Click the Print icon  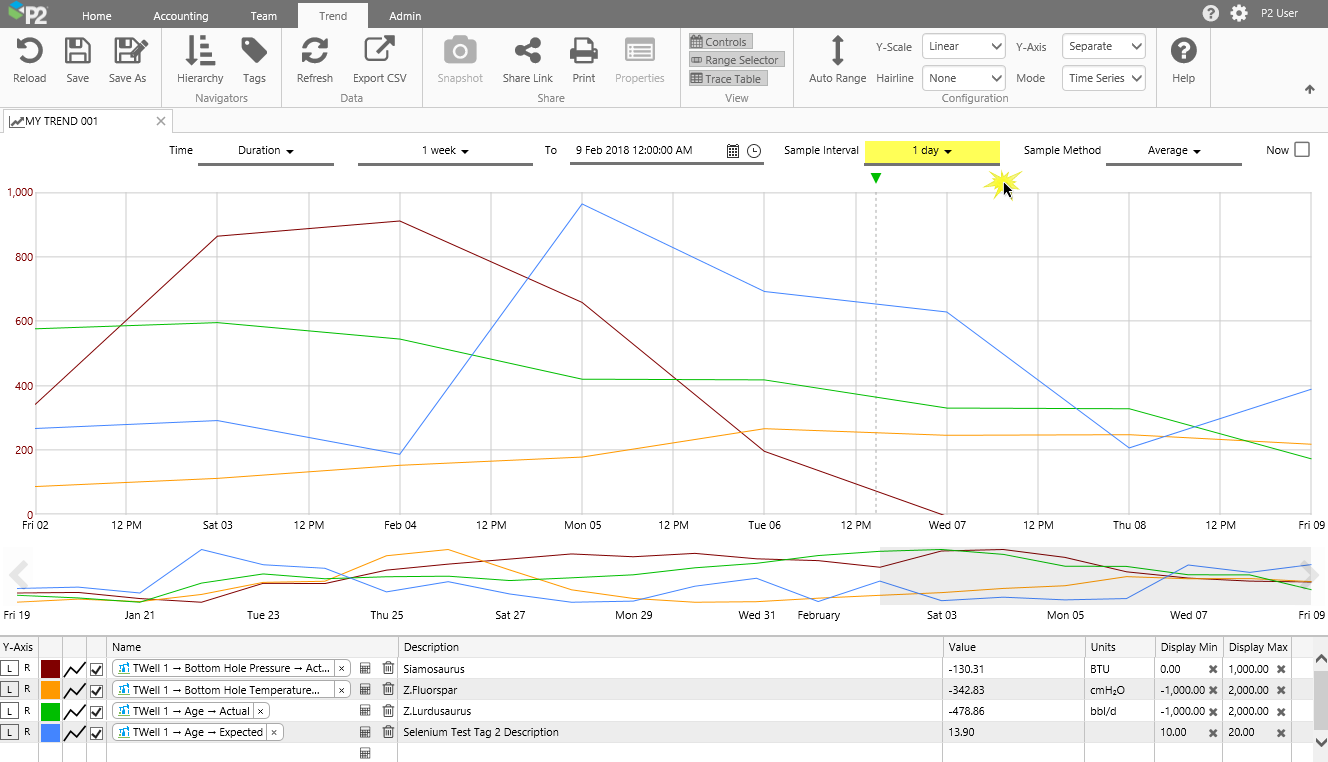click(x=583, y=51)
